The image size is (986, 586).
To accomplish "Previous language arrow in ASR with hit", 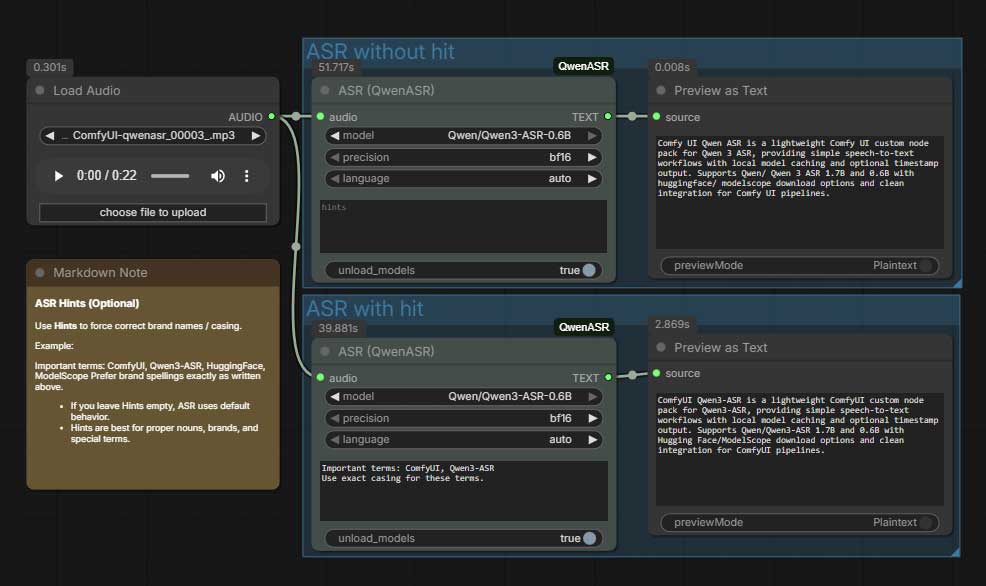I will [335, 440].
